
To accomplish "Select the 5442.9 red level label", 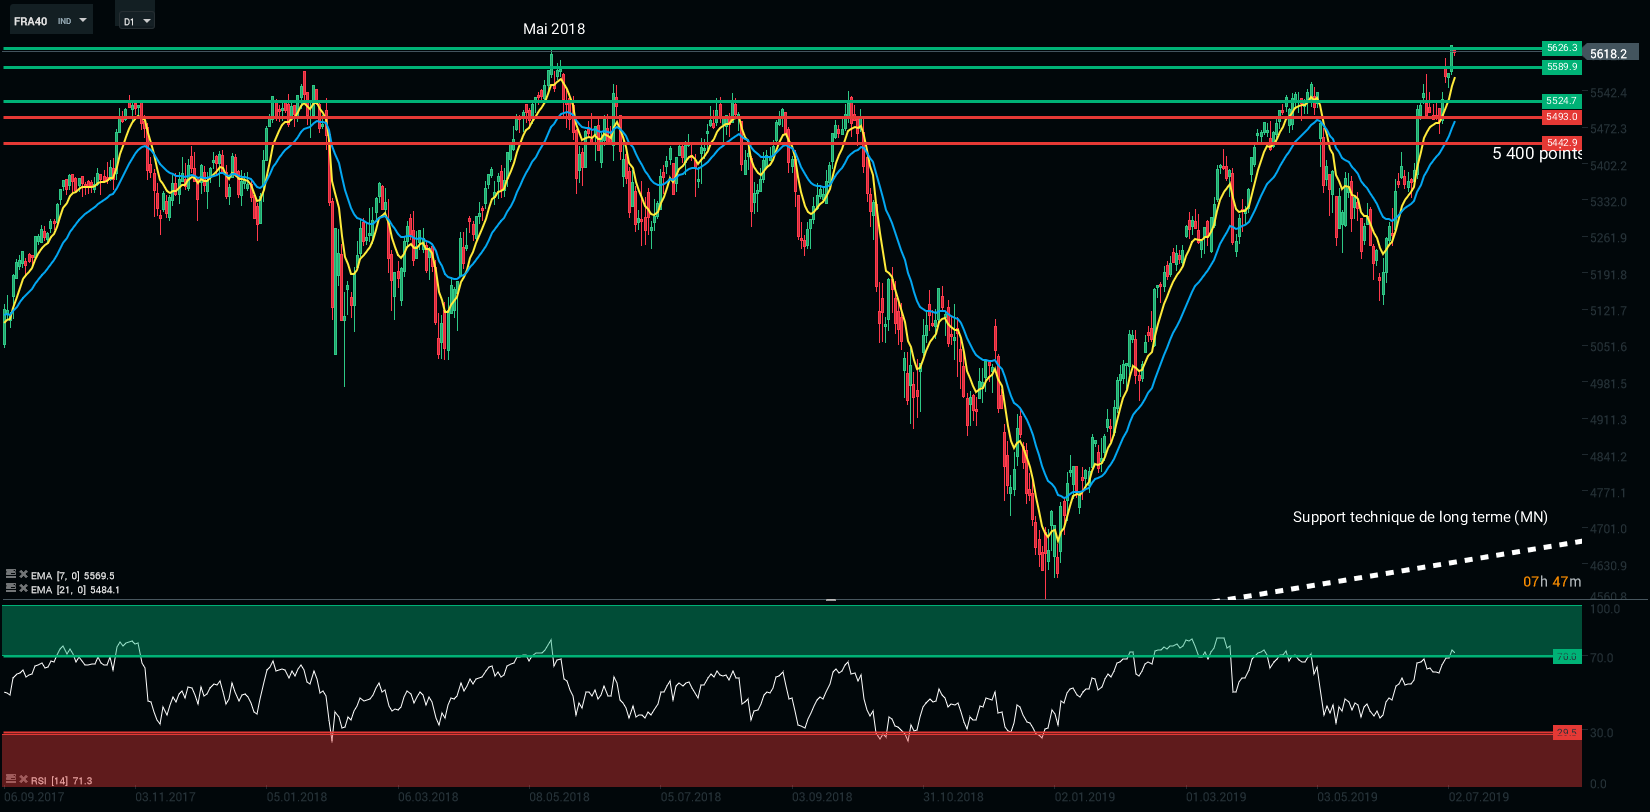I will click(x=1561, y=143).
